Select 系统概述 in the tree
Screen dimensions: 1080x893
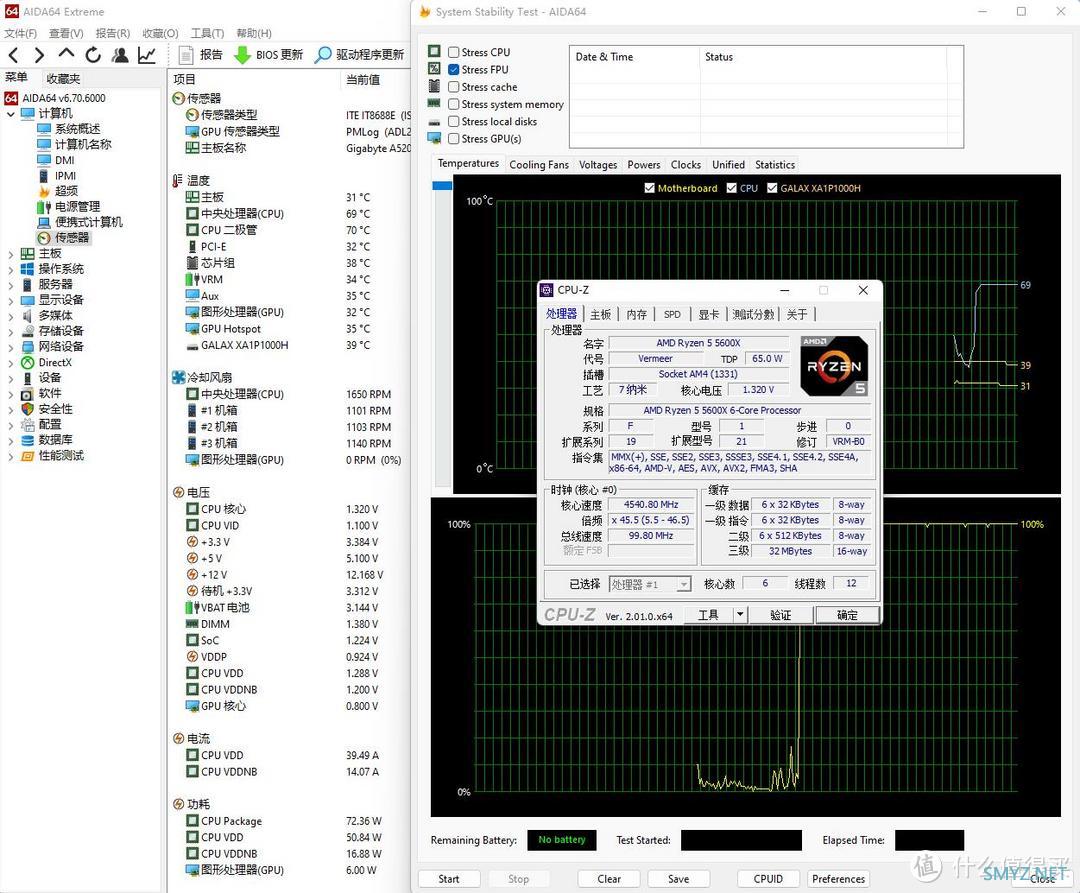click(77, 129)
